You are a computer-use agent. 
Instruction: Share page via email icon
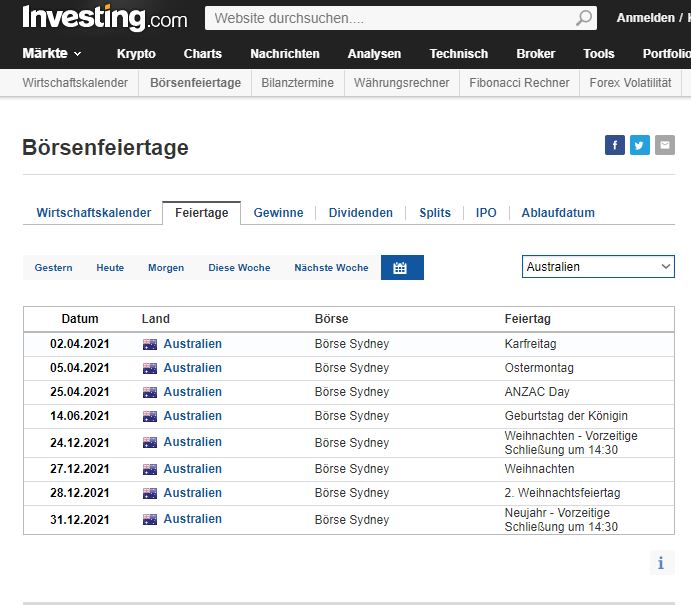coord(665,145)
